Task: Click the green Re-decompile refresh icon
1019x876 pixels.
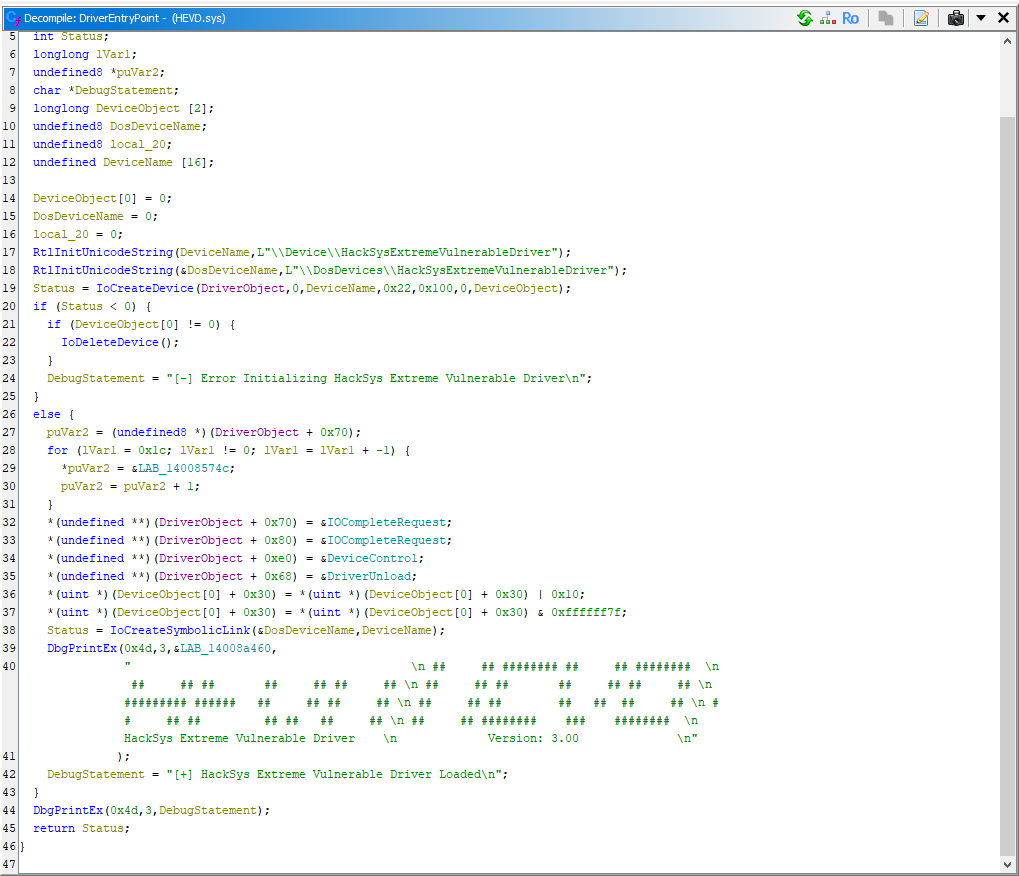Action: [x=805, y=18]
